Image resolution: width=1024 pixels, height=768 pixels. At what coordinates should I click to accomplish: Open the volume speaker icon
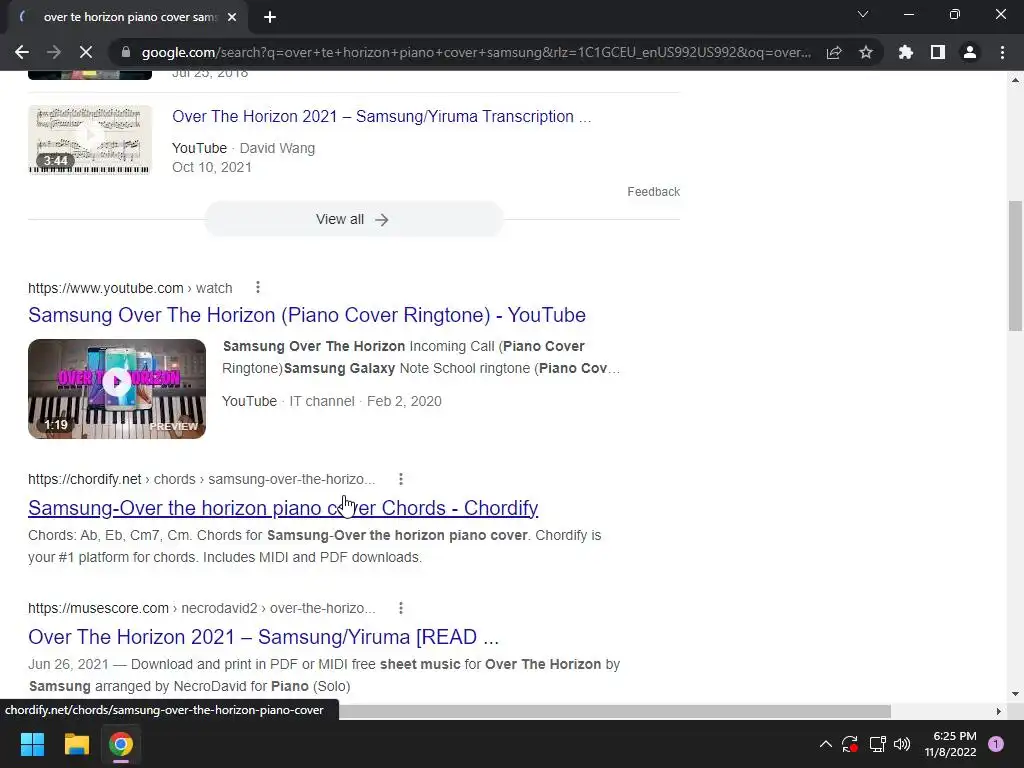(x=902, y=744)
